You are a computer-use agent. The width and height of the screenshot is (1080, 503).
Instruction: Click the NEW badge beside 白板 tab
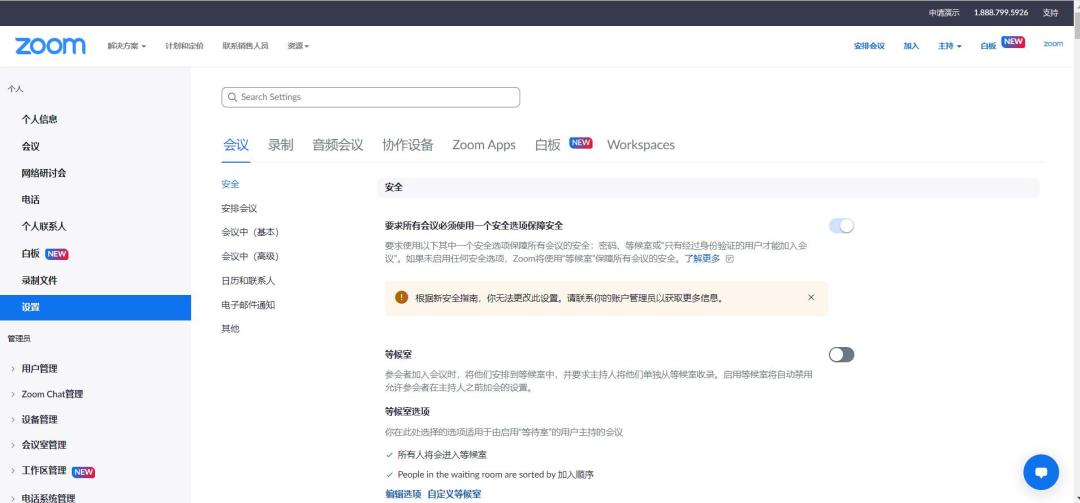[581, 143]
